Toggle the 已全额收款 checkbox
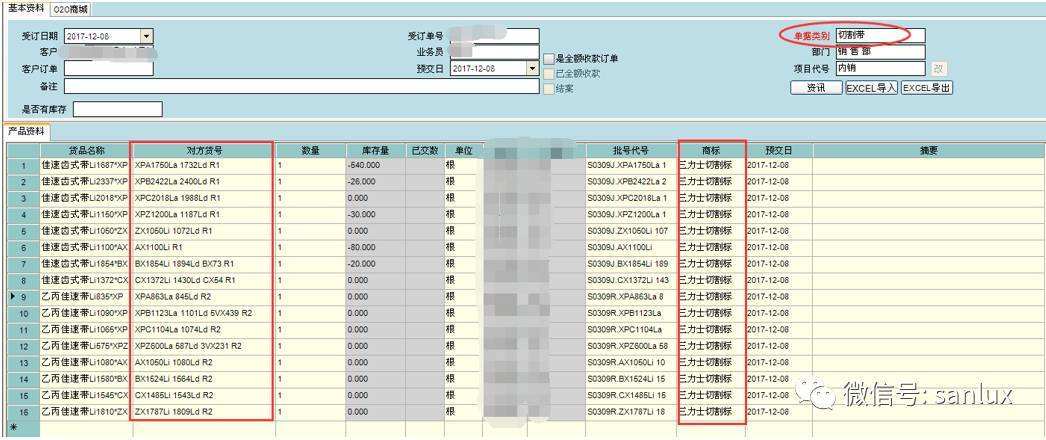Screen dimensions: 1046x440 (548, 73)
